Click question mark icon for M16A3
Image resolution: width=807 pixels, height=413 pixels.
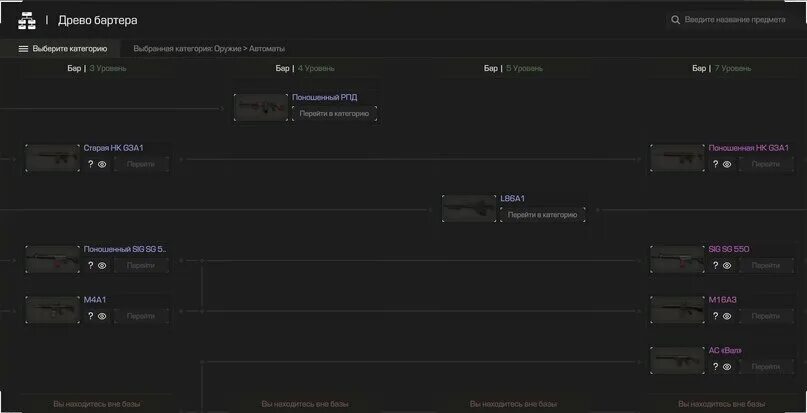[x=715, y=316]
